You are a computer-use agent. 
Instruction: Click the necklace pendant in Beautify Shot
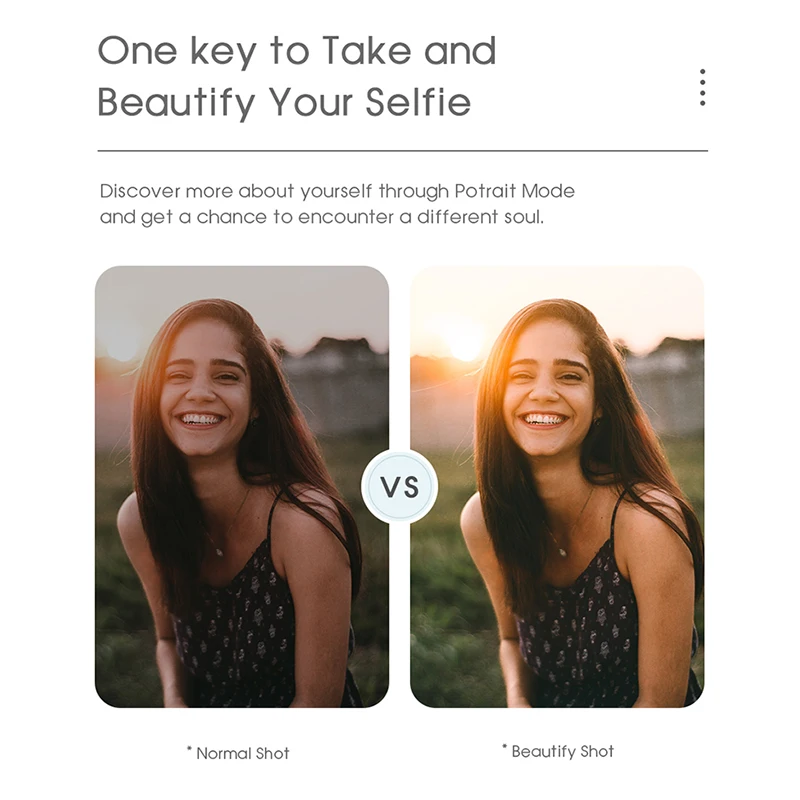click(562, 552)
